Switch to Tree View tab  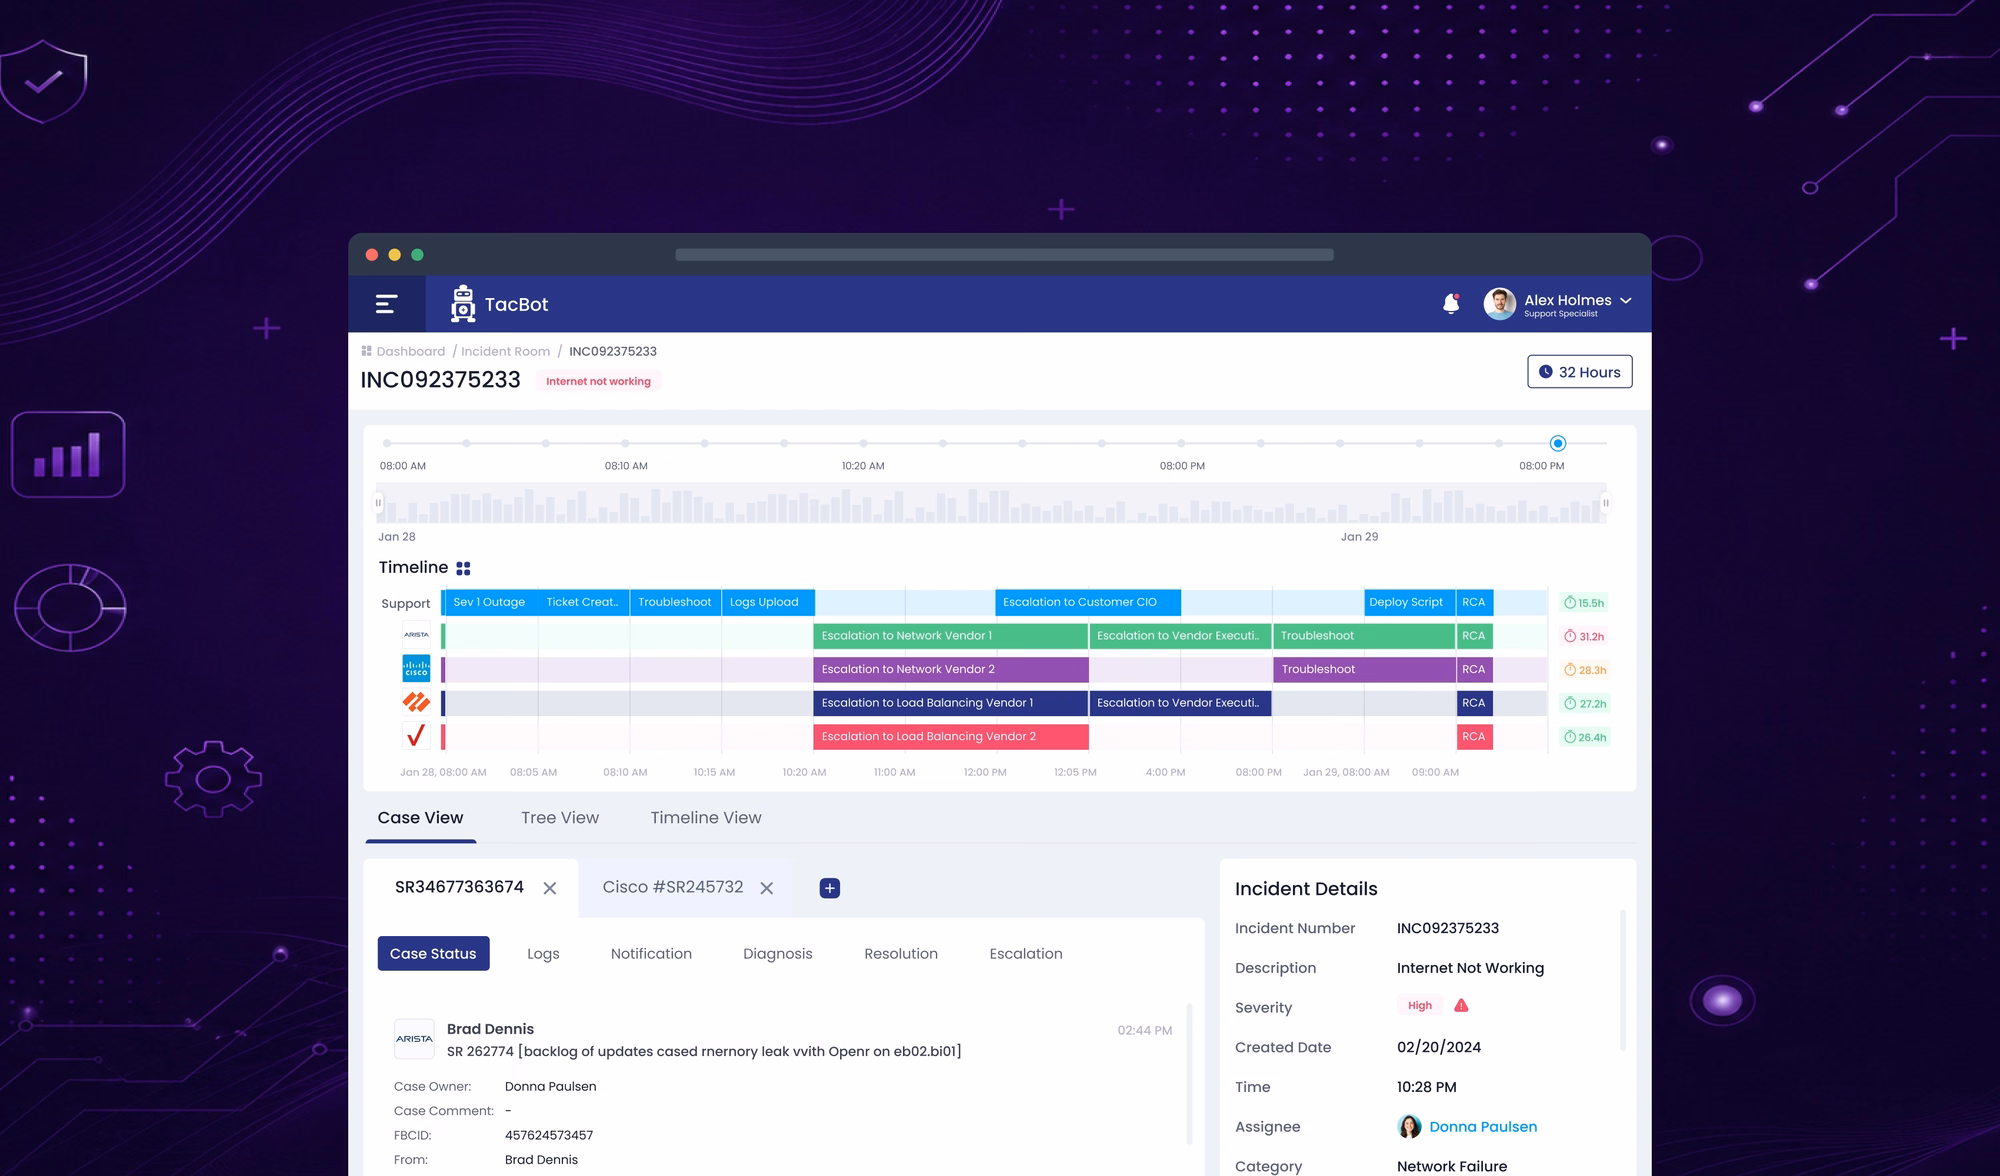[x=560, y=818]
